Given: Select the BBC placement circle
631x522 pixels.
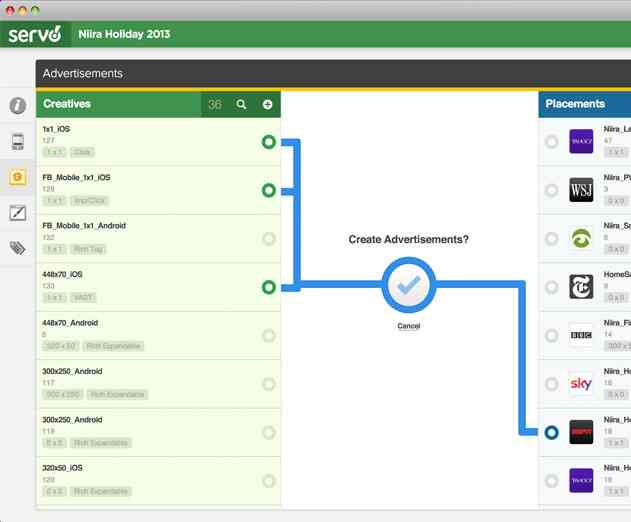Looking at the screenshot, I should click(x=551, y=335).
